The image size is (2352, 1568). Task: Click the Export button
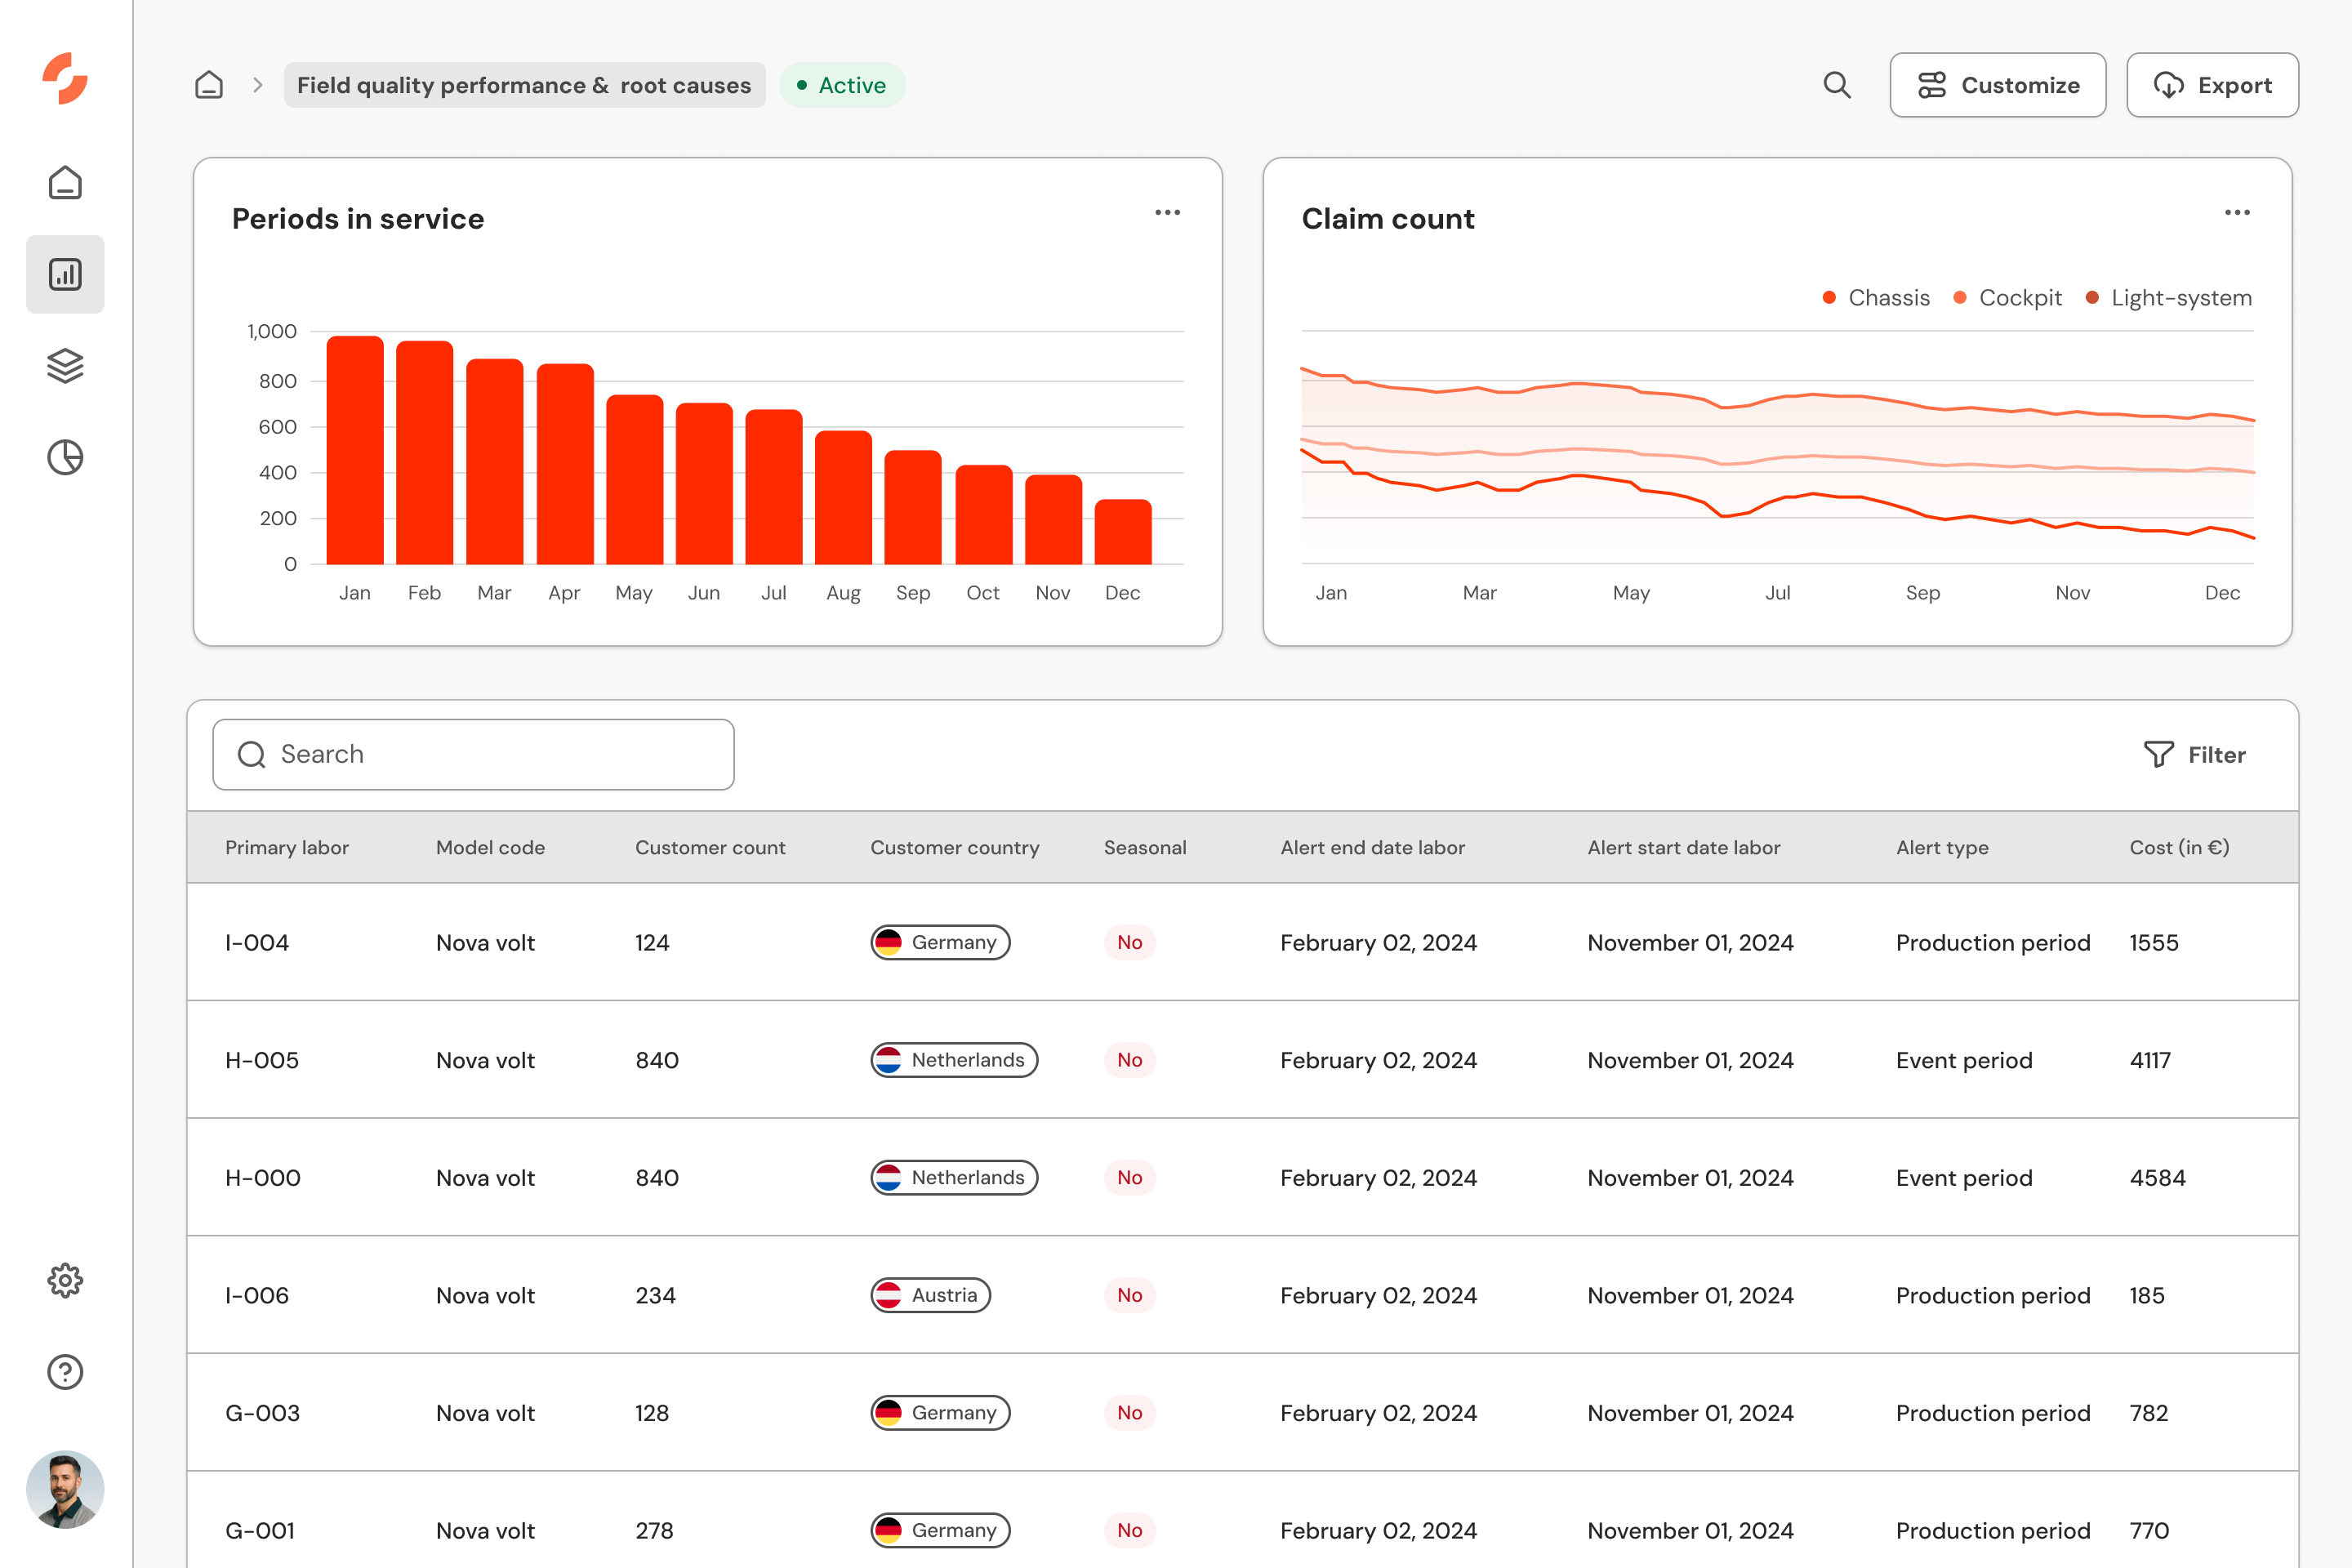point(2212,85)
